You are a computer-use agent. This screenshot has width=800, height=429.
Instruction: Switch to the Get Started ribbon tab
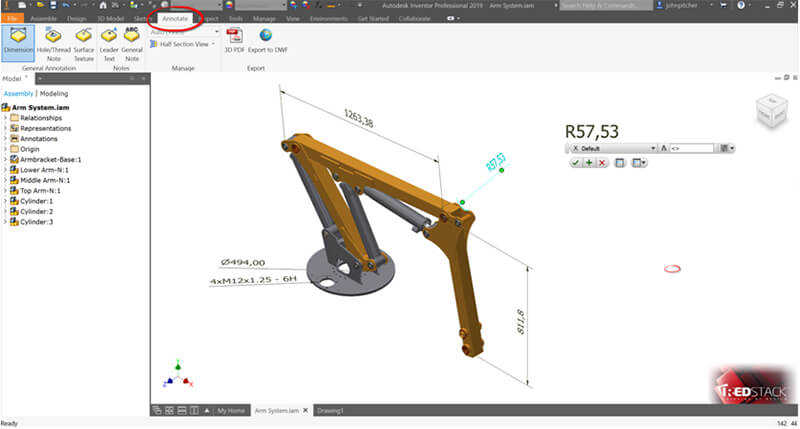tap(373, 18)
